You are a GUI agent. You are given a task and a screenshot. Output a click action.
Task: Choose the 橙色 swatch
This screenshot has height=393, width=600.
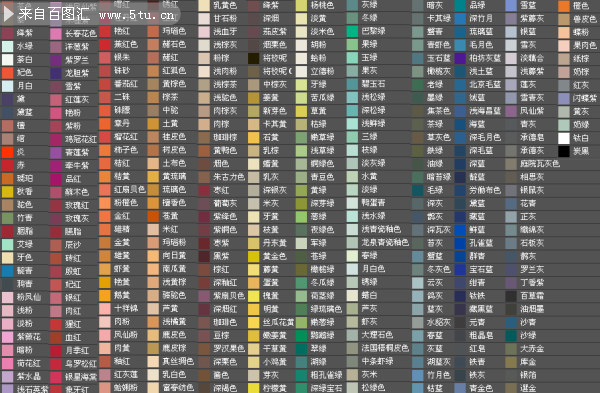[564, 6]
